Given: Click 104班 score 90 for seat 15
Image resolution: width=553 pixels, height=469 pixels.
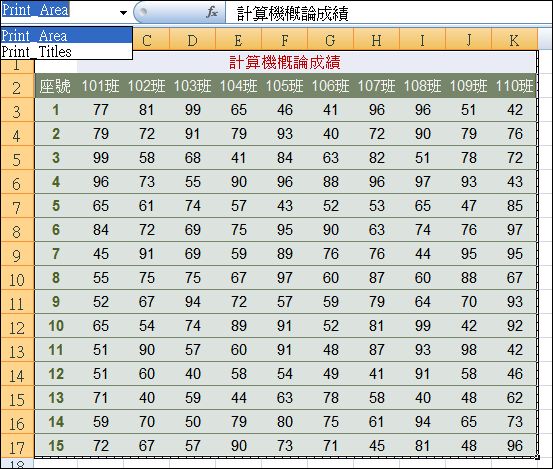Looking at the screenshot, I should tap(238, 446).
